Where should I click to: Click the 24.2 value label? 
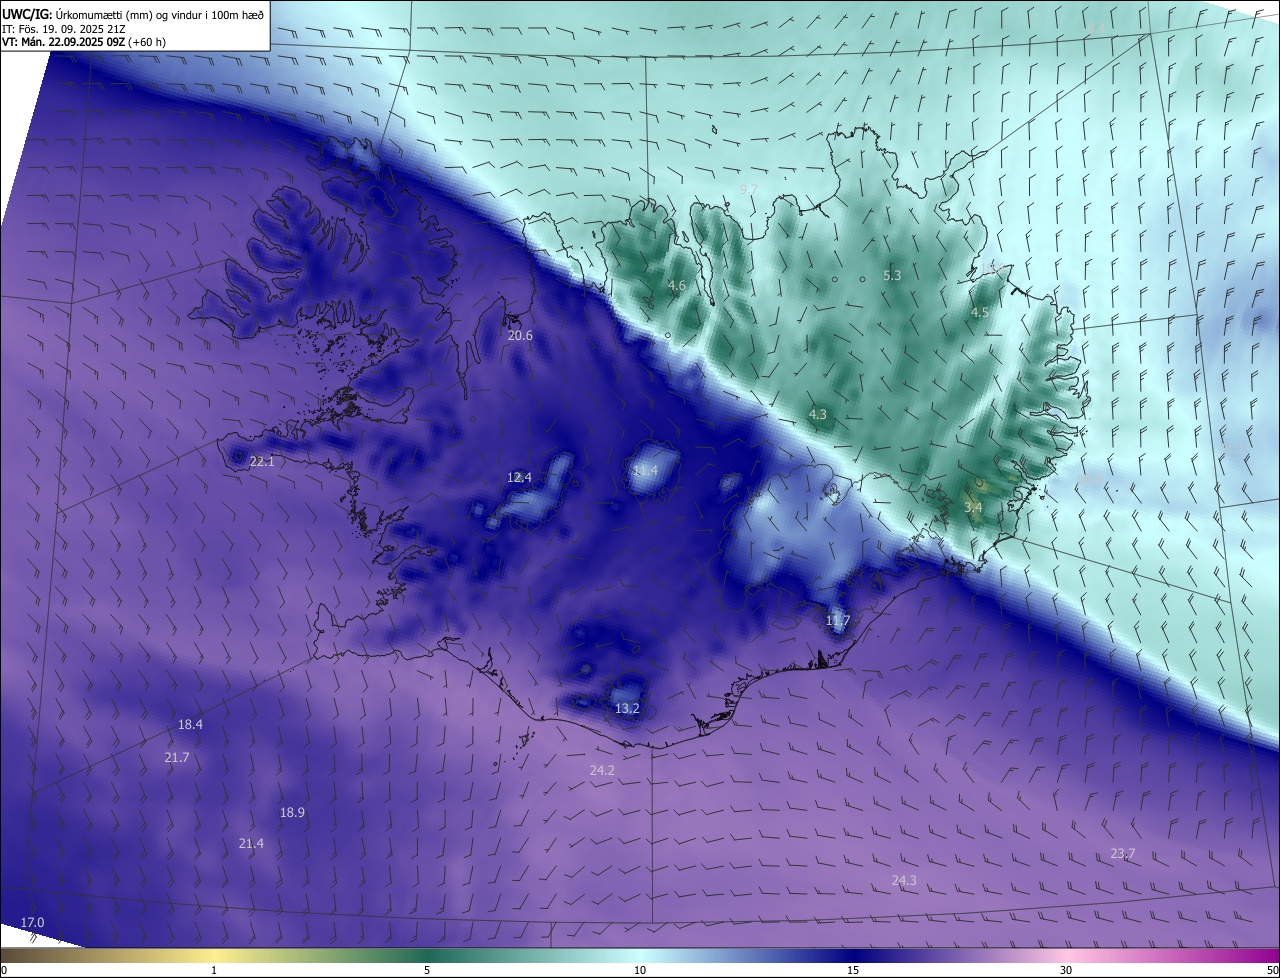pos(602,770)
